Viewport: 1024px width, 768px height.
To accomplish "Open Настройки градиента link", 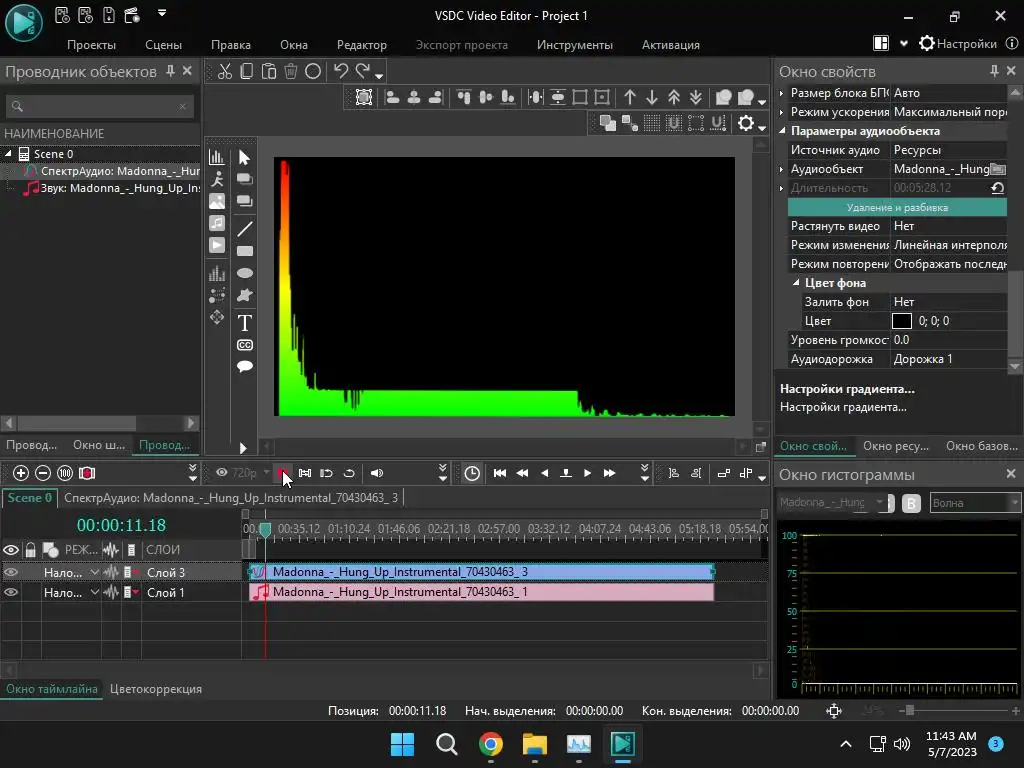I will [843, 407].
